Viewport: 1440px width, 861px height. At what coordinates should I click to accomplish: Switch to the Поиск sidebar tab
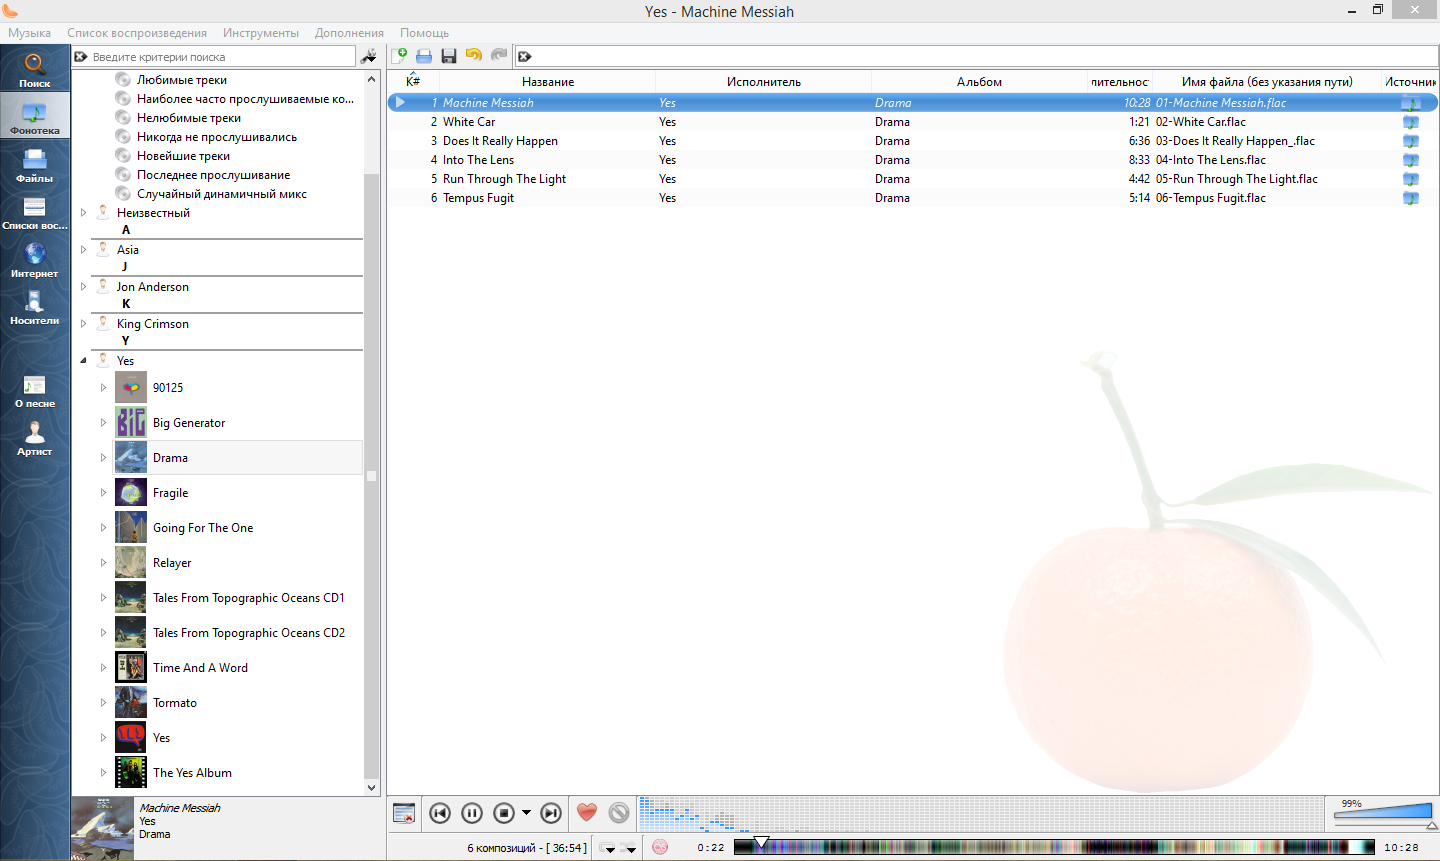tap(35, 70)
